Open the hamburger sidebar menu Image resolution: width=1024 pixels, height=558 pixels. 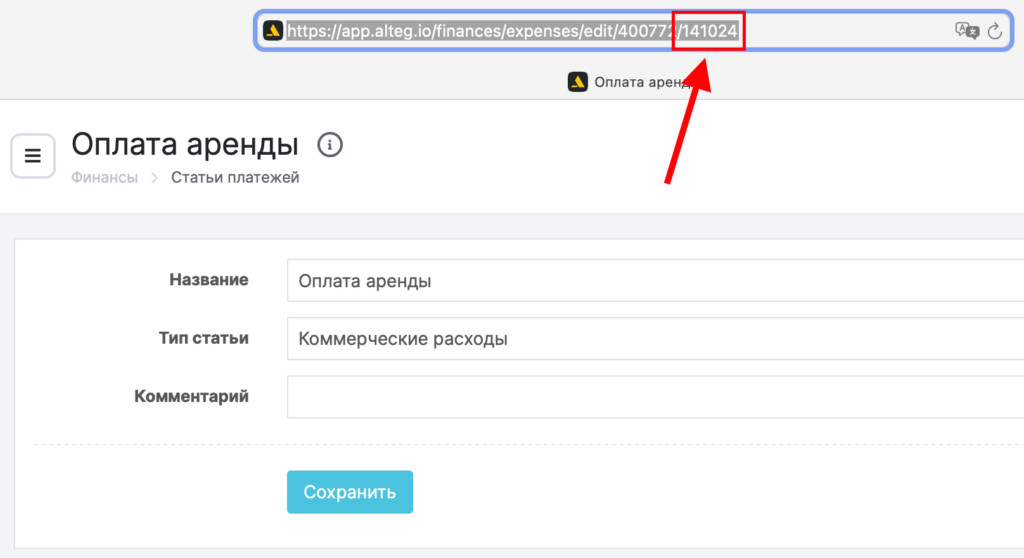32,156
